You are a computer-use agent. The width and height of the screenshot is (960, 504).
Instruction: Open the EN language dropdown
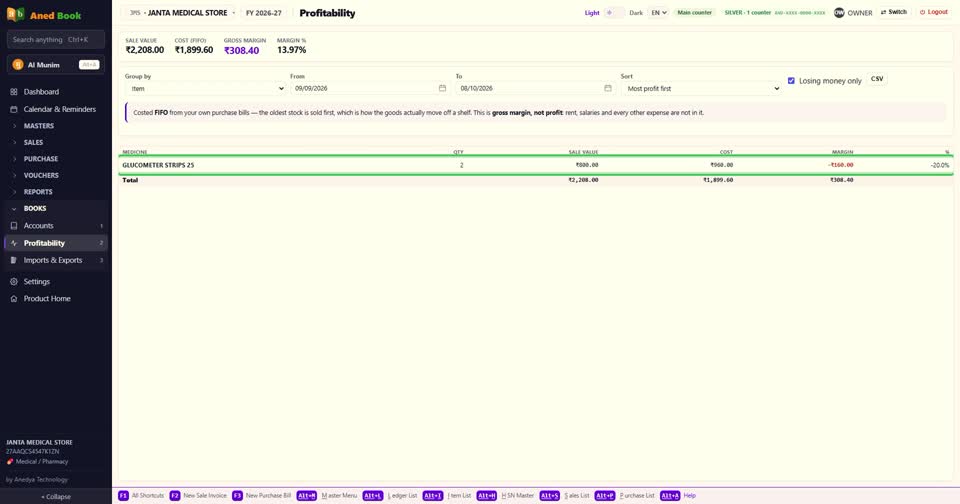pyautogui.click(x=658, y=12)
